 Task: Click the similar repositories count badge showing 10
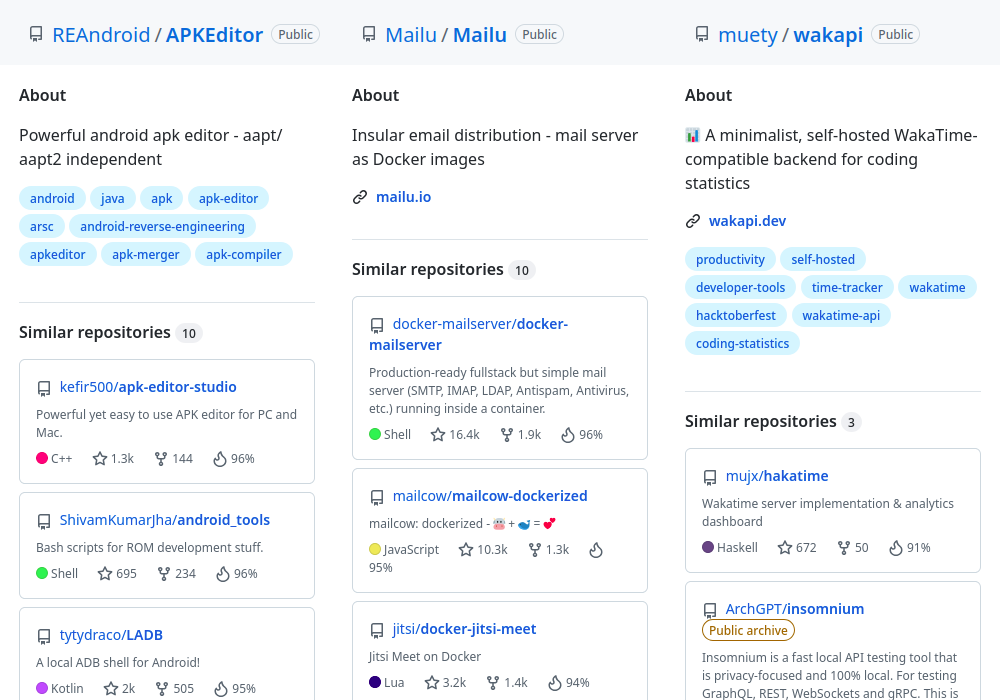pyautogui.click(x=189, y=332)
